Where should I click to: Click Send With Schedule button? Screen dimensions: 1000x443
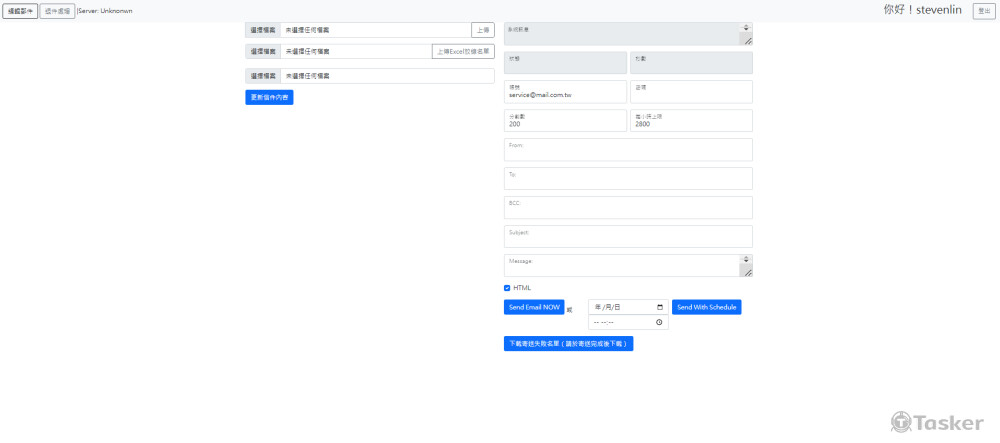[706, 307]
